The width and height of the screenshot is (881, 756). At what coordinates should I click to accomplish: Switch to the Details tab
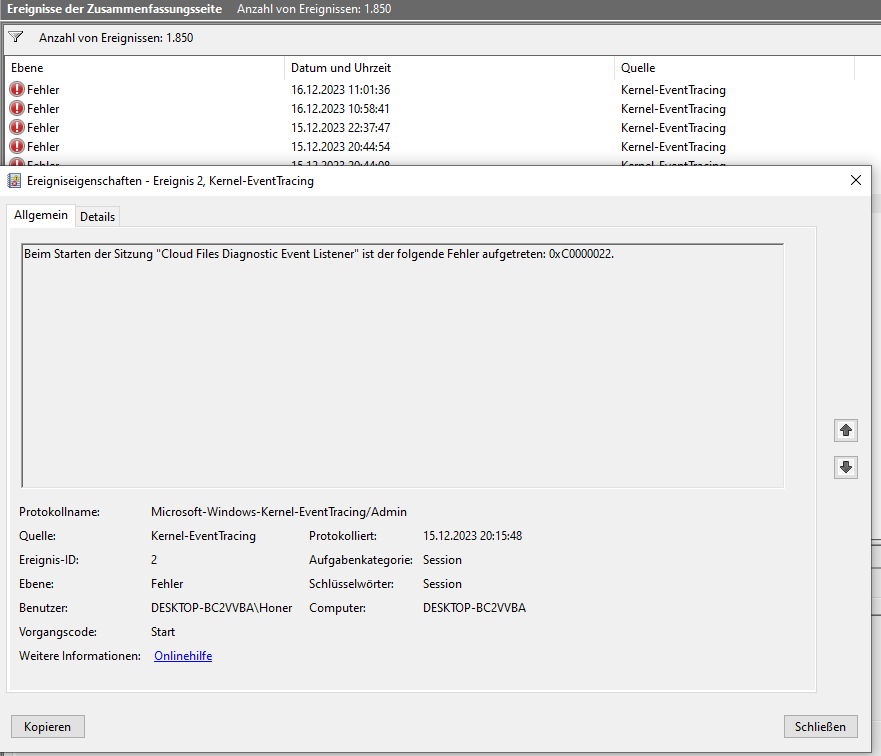[97, 217]
